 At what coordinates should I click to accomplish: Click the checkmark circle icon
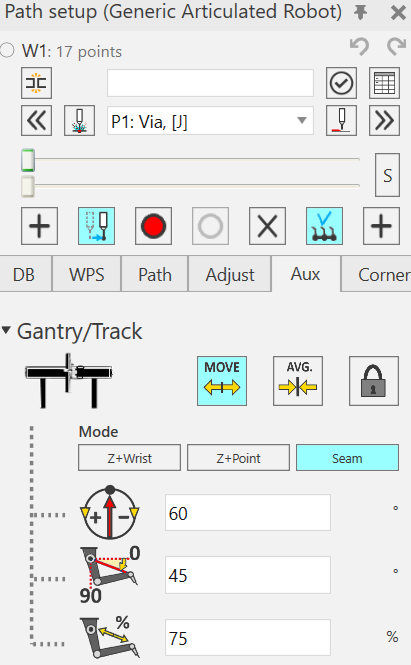click(x=341, y=83)
